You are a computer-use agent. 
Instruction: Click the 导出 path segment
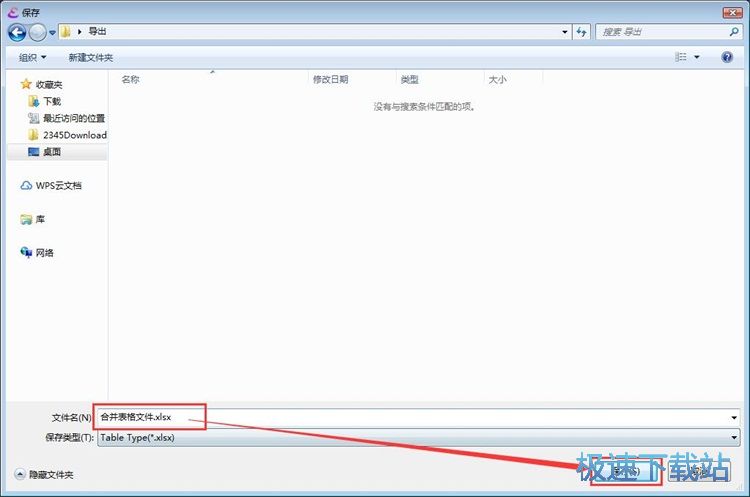pyautogui.click(x=97, y=32)
